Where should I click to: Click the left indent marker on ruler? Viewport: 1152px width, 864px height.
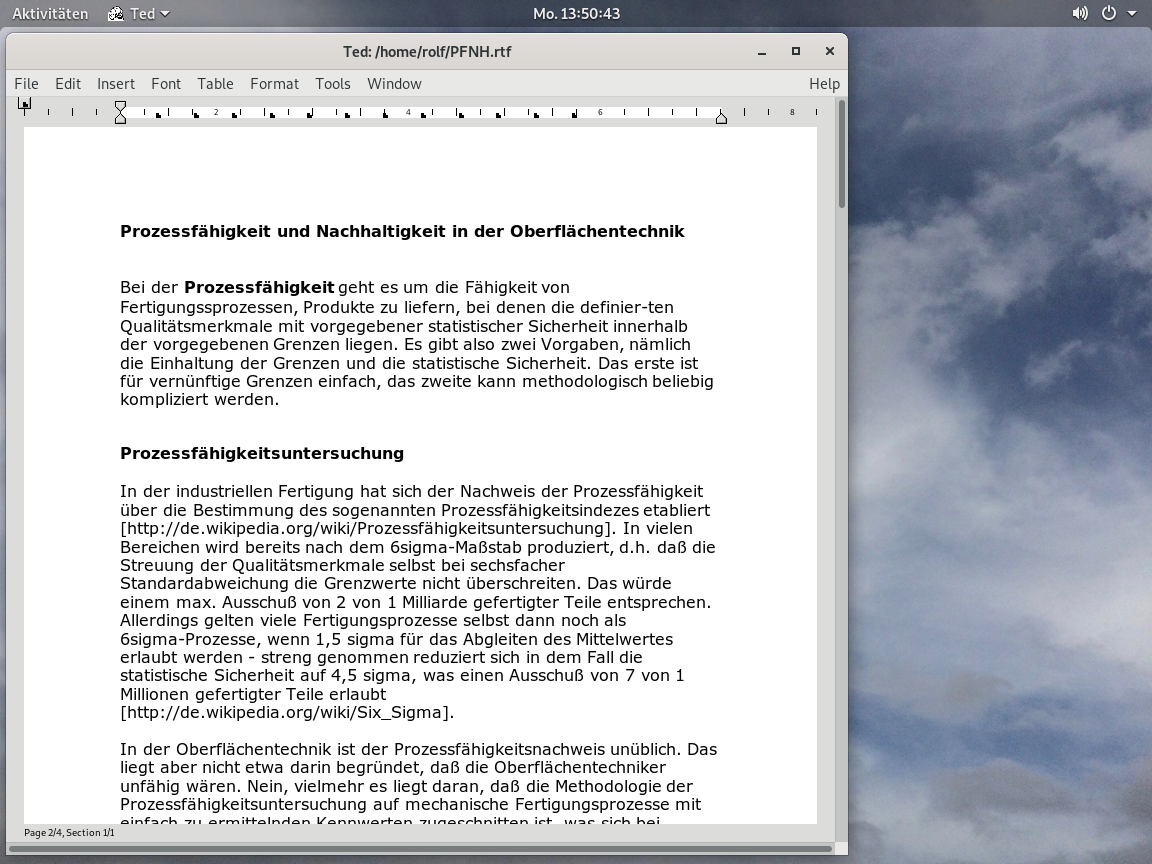click(120, 119)
